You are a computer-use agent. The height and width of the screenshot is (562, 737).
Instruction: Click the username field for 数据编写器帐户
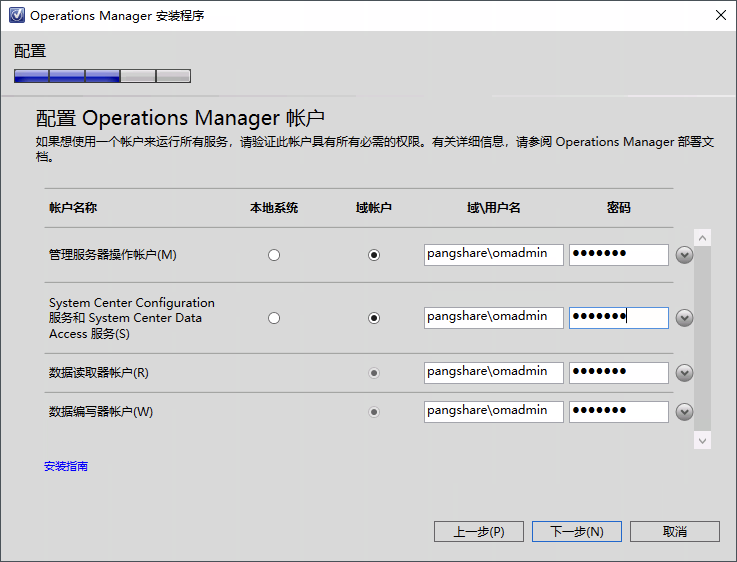coord(494,412)
